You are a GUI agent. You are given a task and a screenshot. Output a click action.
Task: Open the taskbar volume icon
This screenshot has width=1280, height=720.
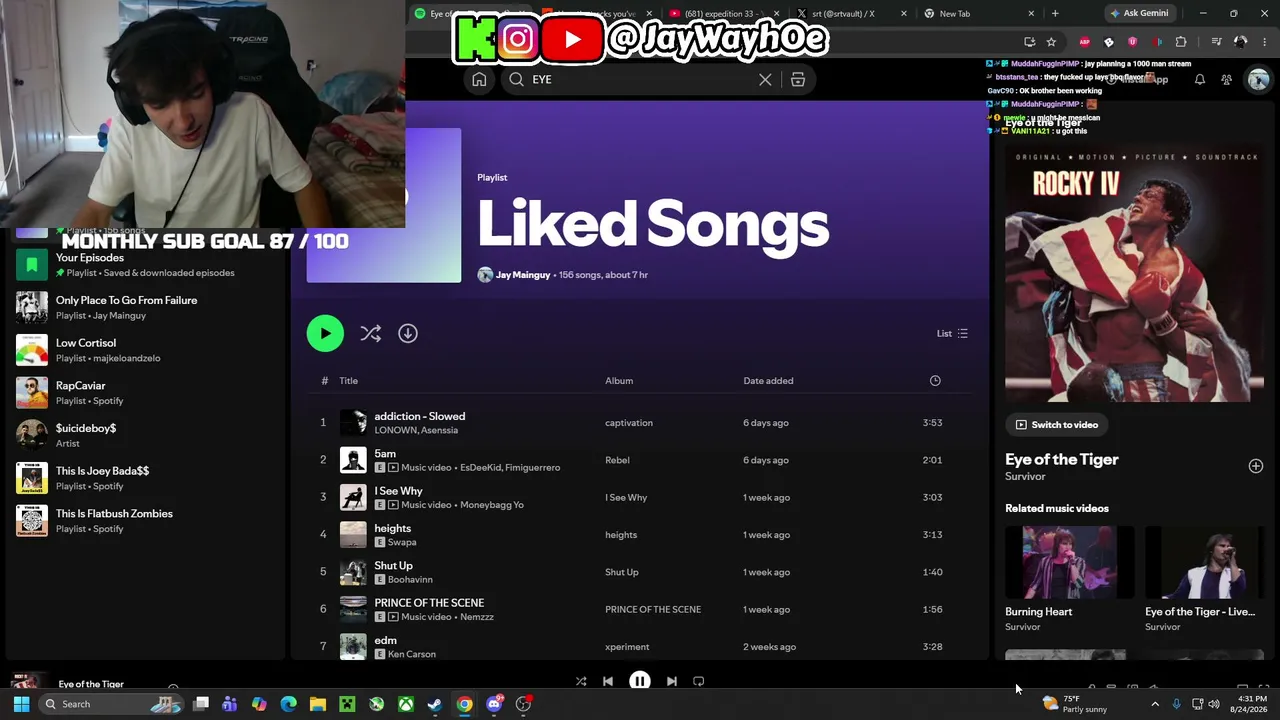pyautogui.click(x=1214, y=704)
